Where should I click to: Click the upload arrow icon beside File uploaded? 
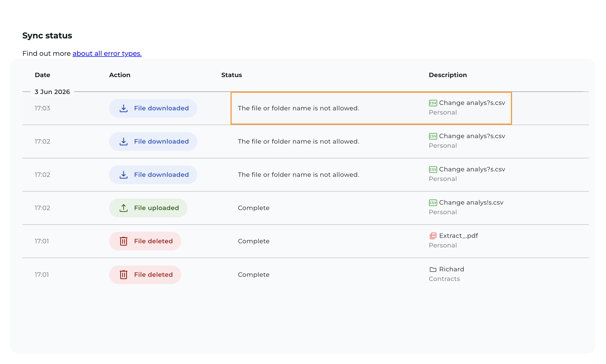tap(123, 208)
